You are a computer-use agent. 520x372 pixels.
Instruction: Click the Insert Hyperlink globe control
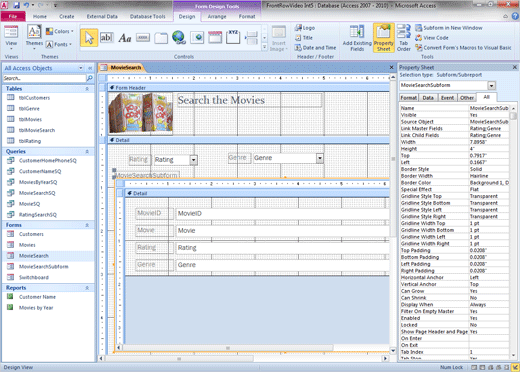[x=179, y=38]
